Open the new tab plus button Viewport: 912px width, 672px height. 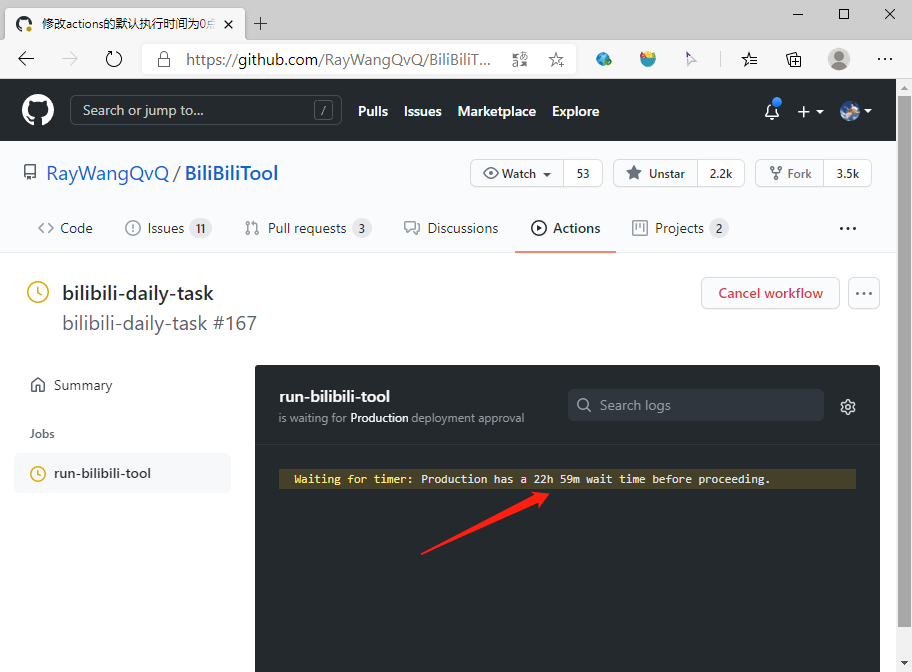pyautogui.click(x=261, y=23)
